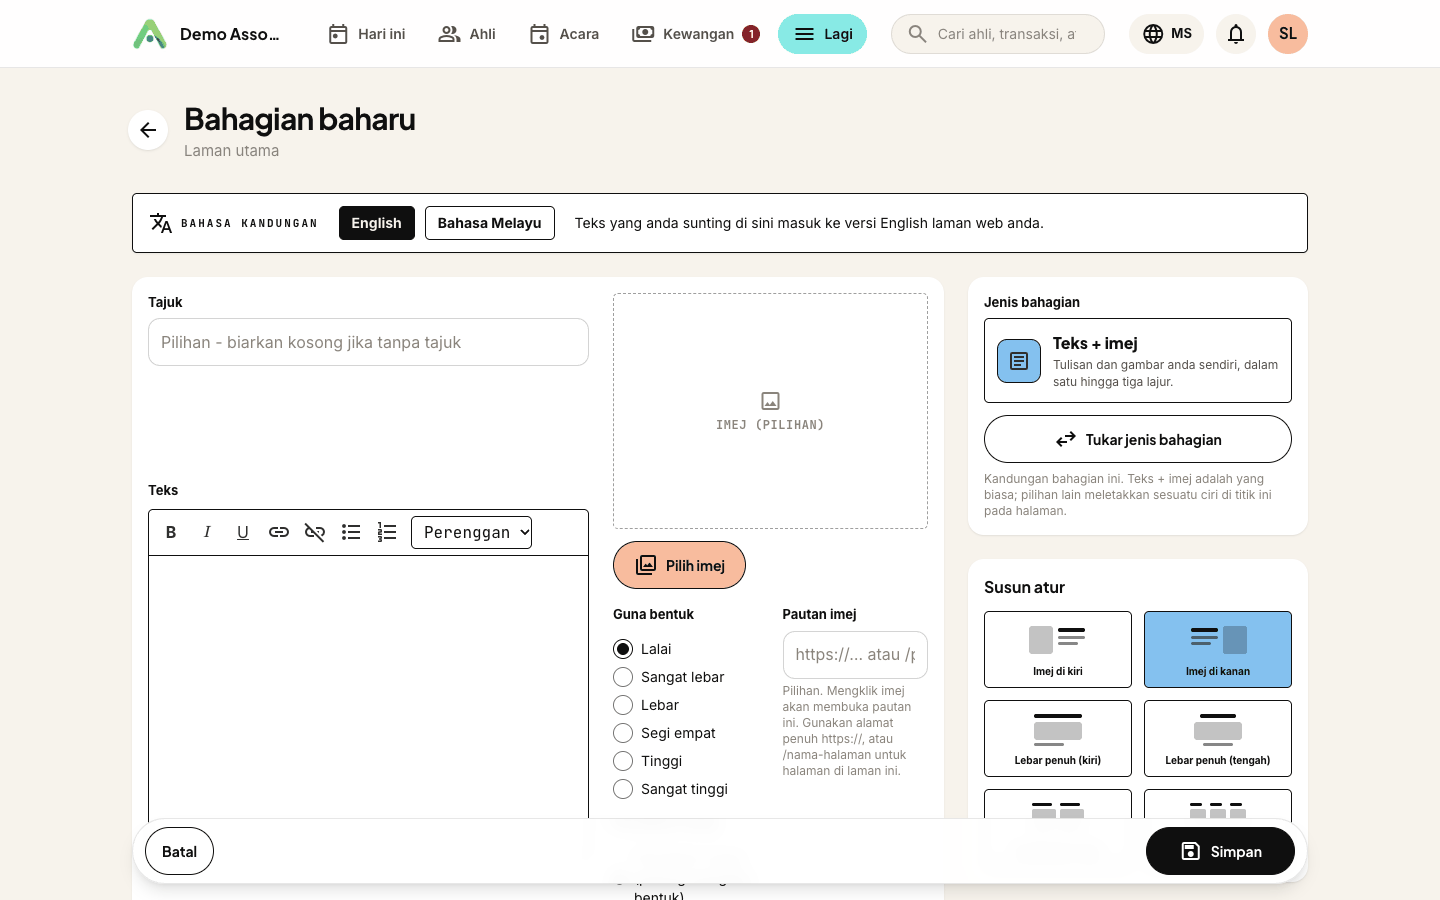Select the Lalai shape radio button

coord(623,649)
